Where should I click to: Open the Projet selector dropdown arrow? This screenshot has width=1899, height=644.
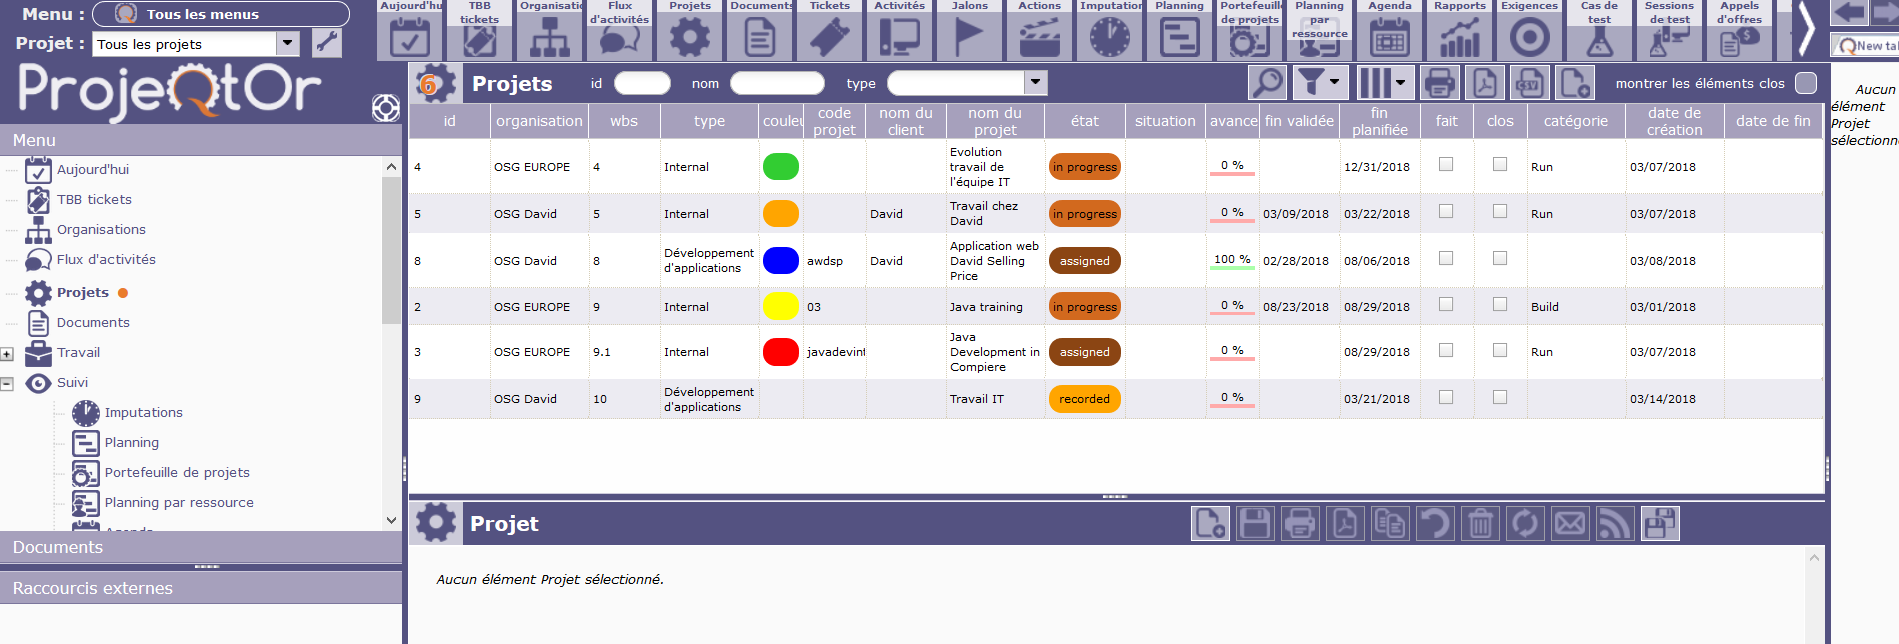pos(288,44)
